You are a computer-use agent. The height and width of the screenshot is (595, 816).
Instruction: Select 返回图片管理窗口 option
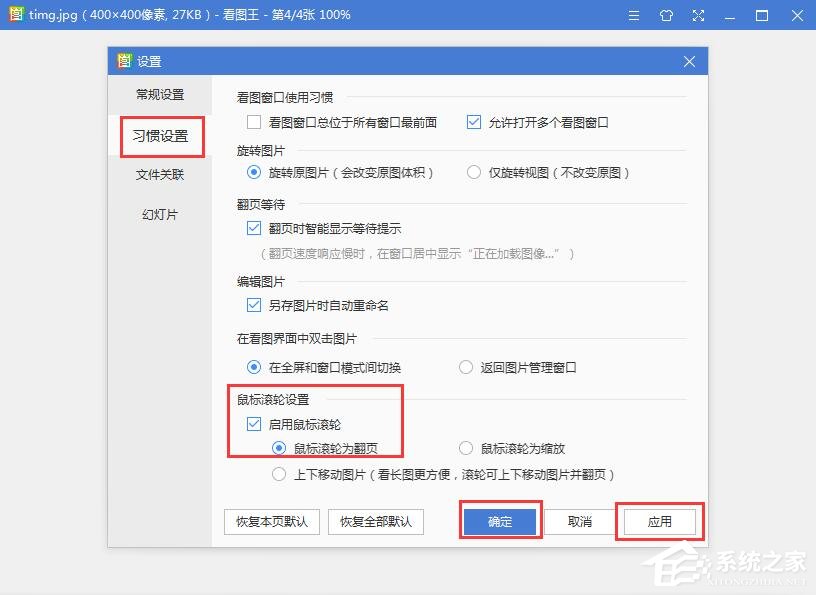coord(465,367)
